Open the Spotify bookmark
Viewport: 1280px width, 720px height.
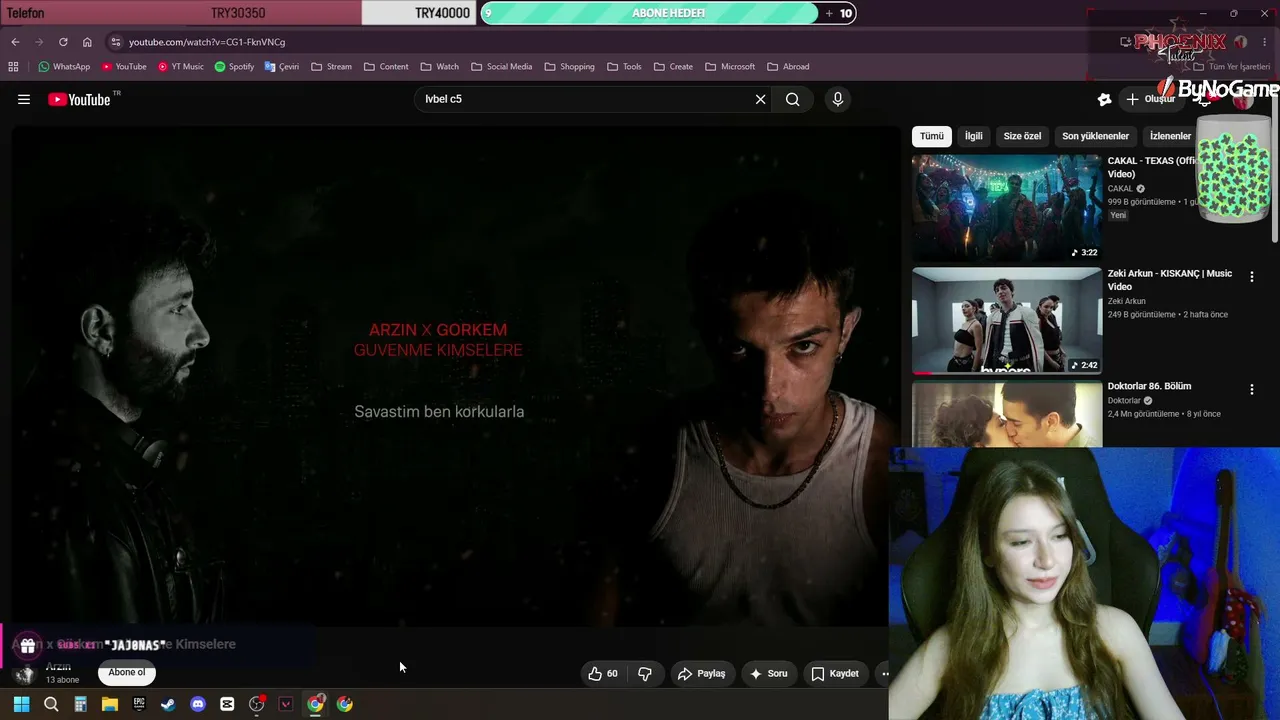(x=234, y=67)
